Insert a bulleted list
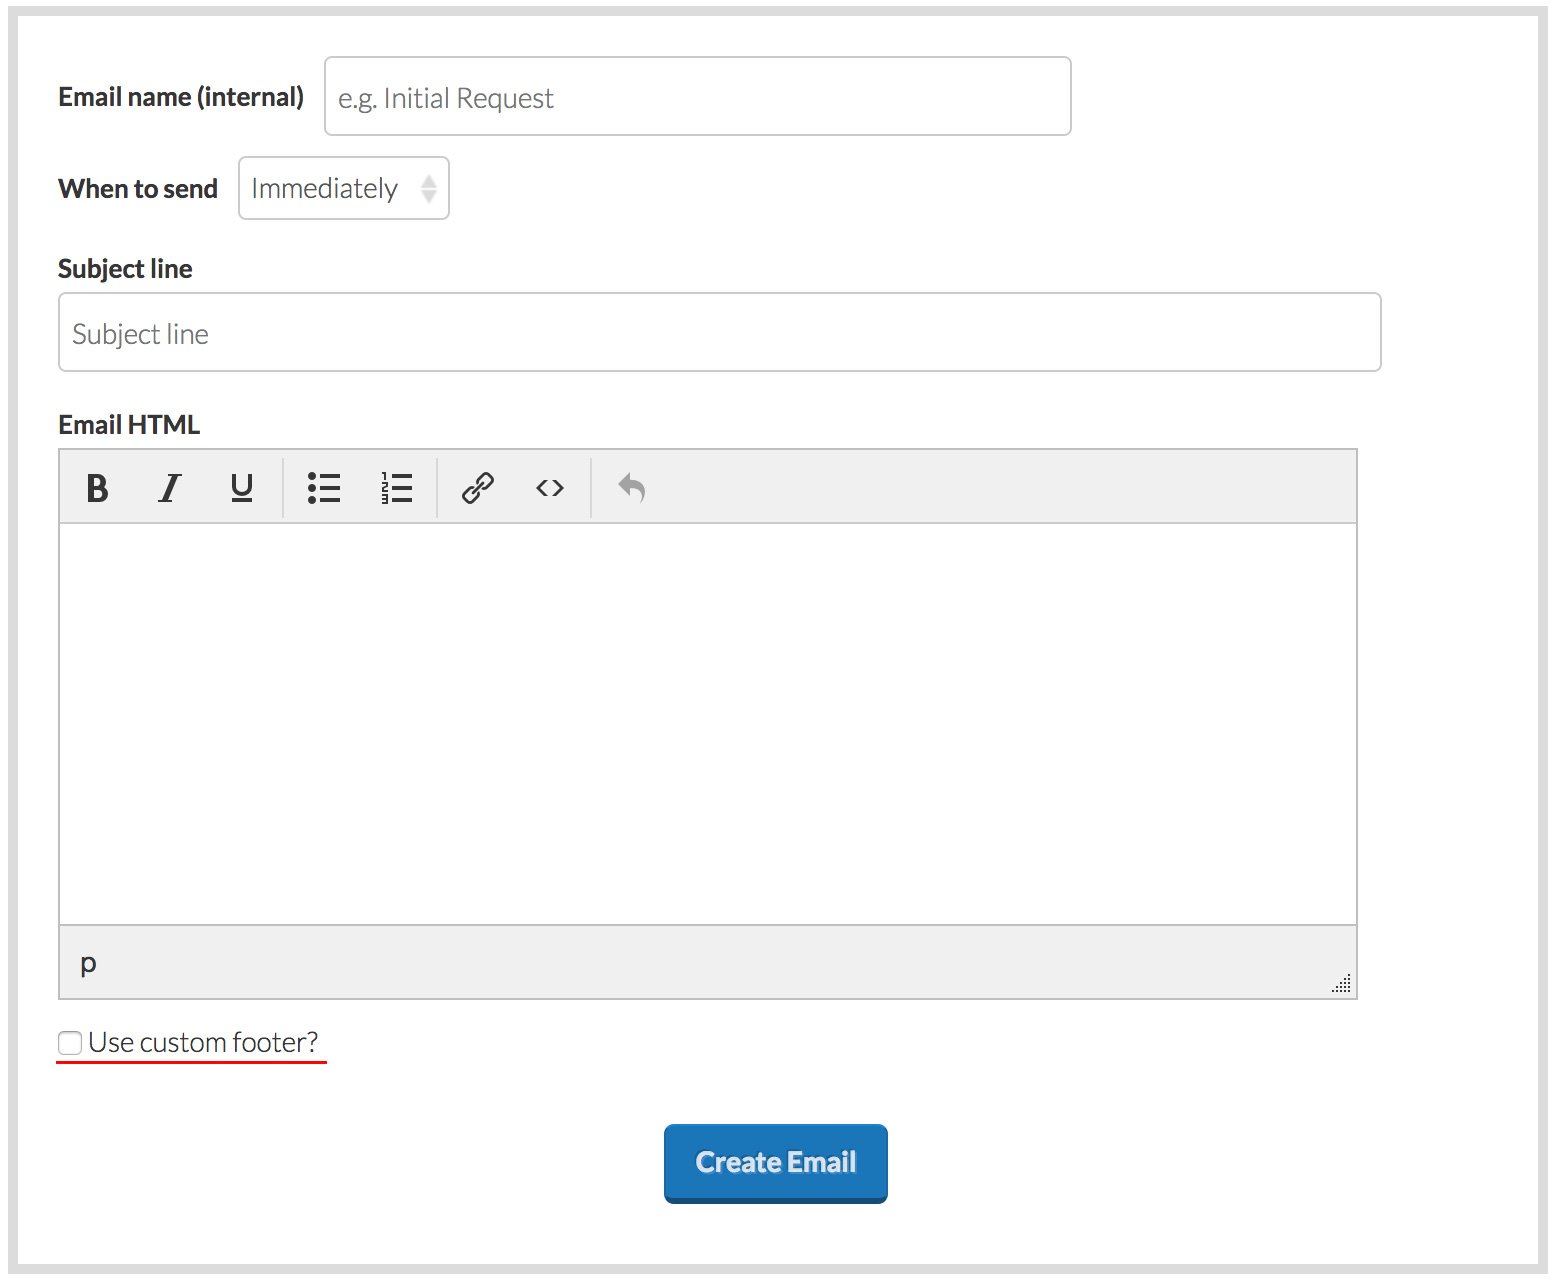Image resolution: width=1556 pixels, height=1282 pixels. (324, 488)
